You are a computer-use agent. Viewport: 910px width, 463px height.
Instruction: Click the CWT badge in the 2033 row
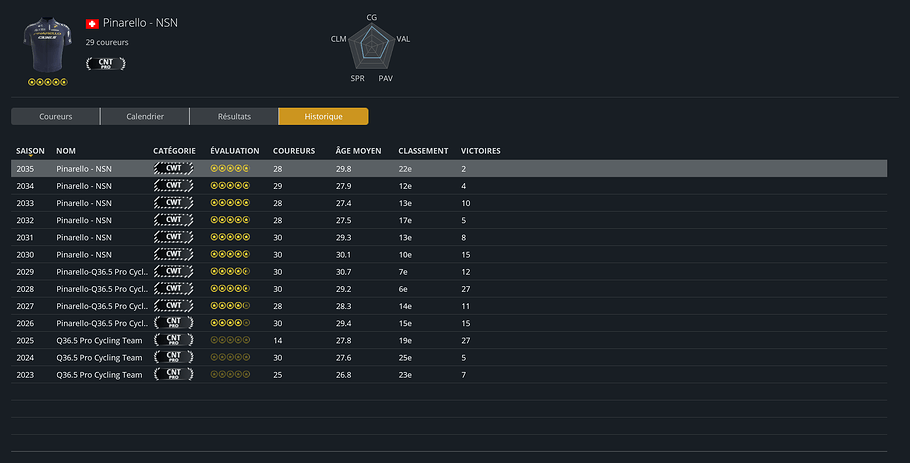pyautogui.click(x=174, y=203)
